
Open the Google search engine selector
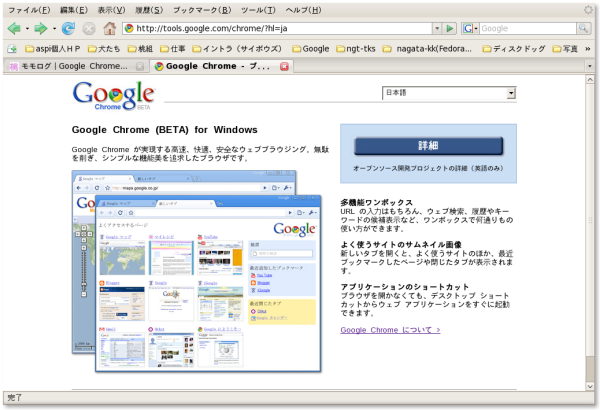pyautogui.click(x=470, y=28)
